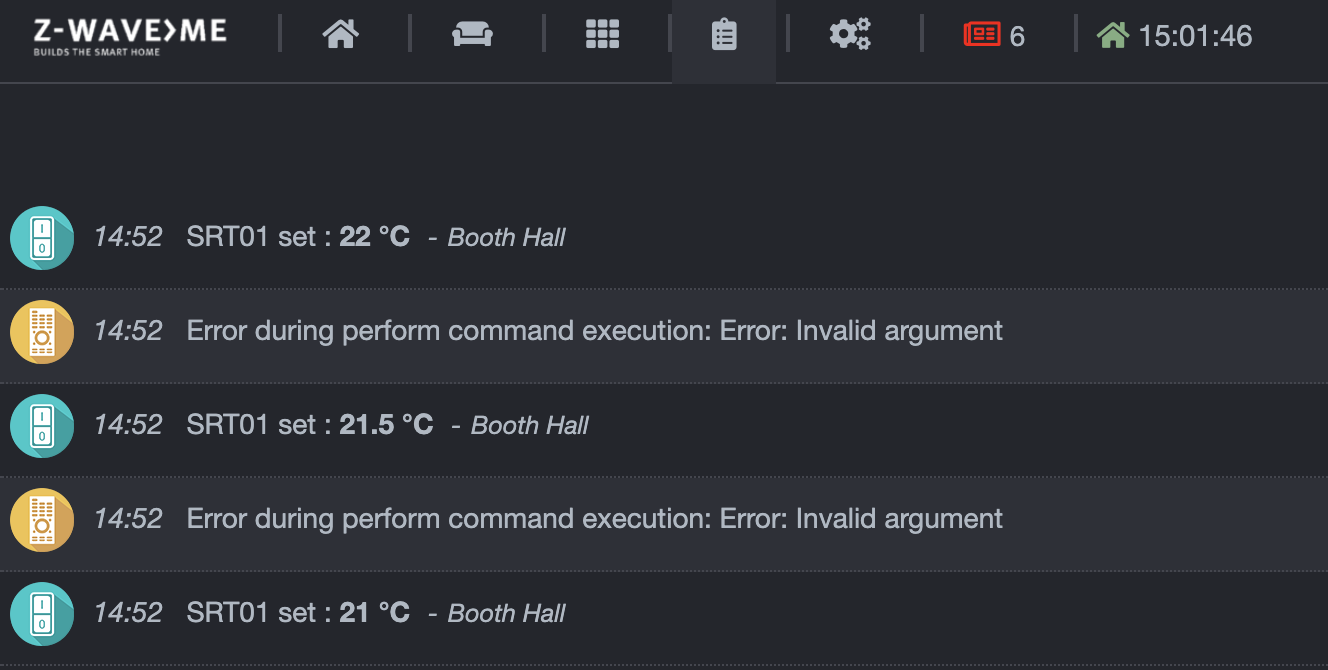
Task: Click the Booth Hall link on 22 °C event
Action: (x=505, y=237)
